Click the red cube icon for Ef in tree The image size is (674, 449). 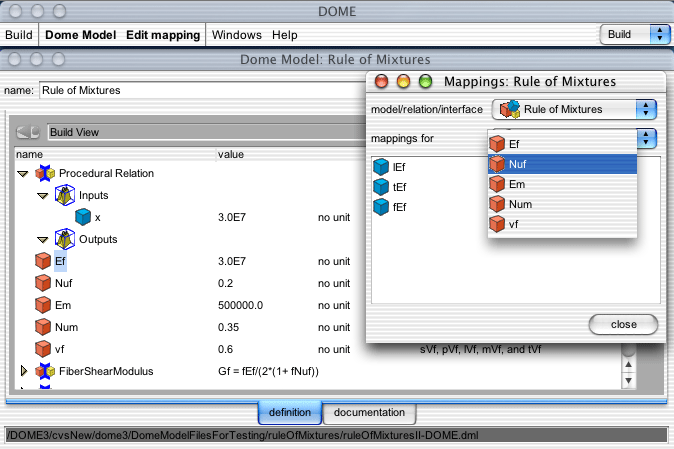click(43, 261)
